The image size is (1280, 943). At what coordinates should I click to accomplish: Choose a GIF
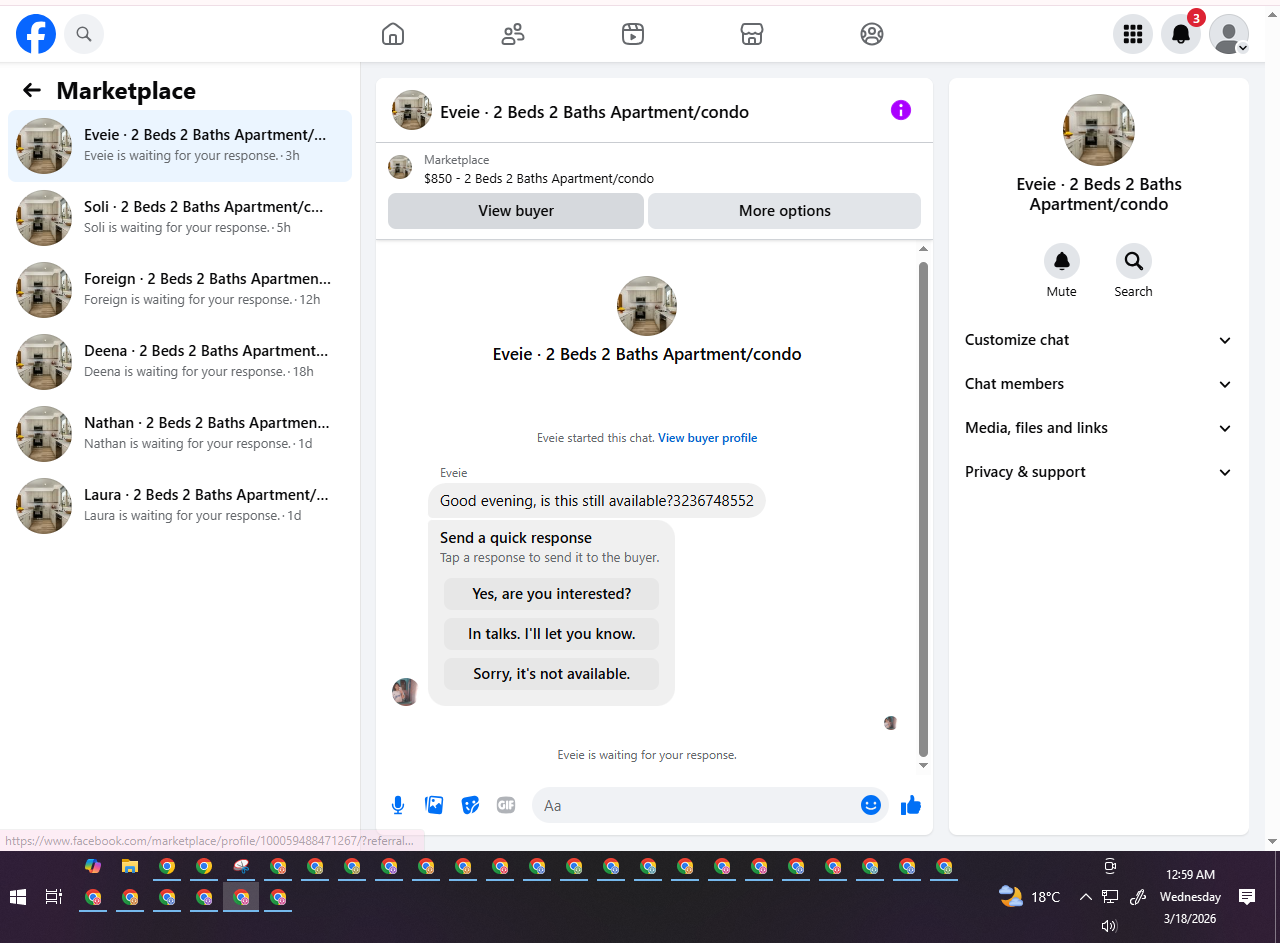tap(506, 805)
